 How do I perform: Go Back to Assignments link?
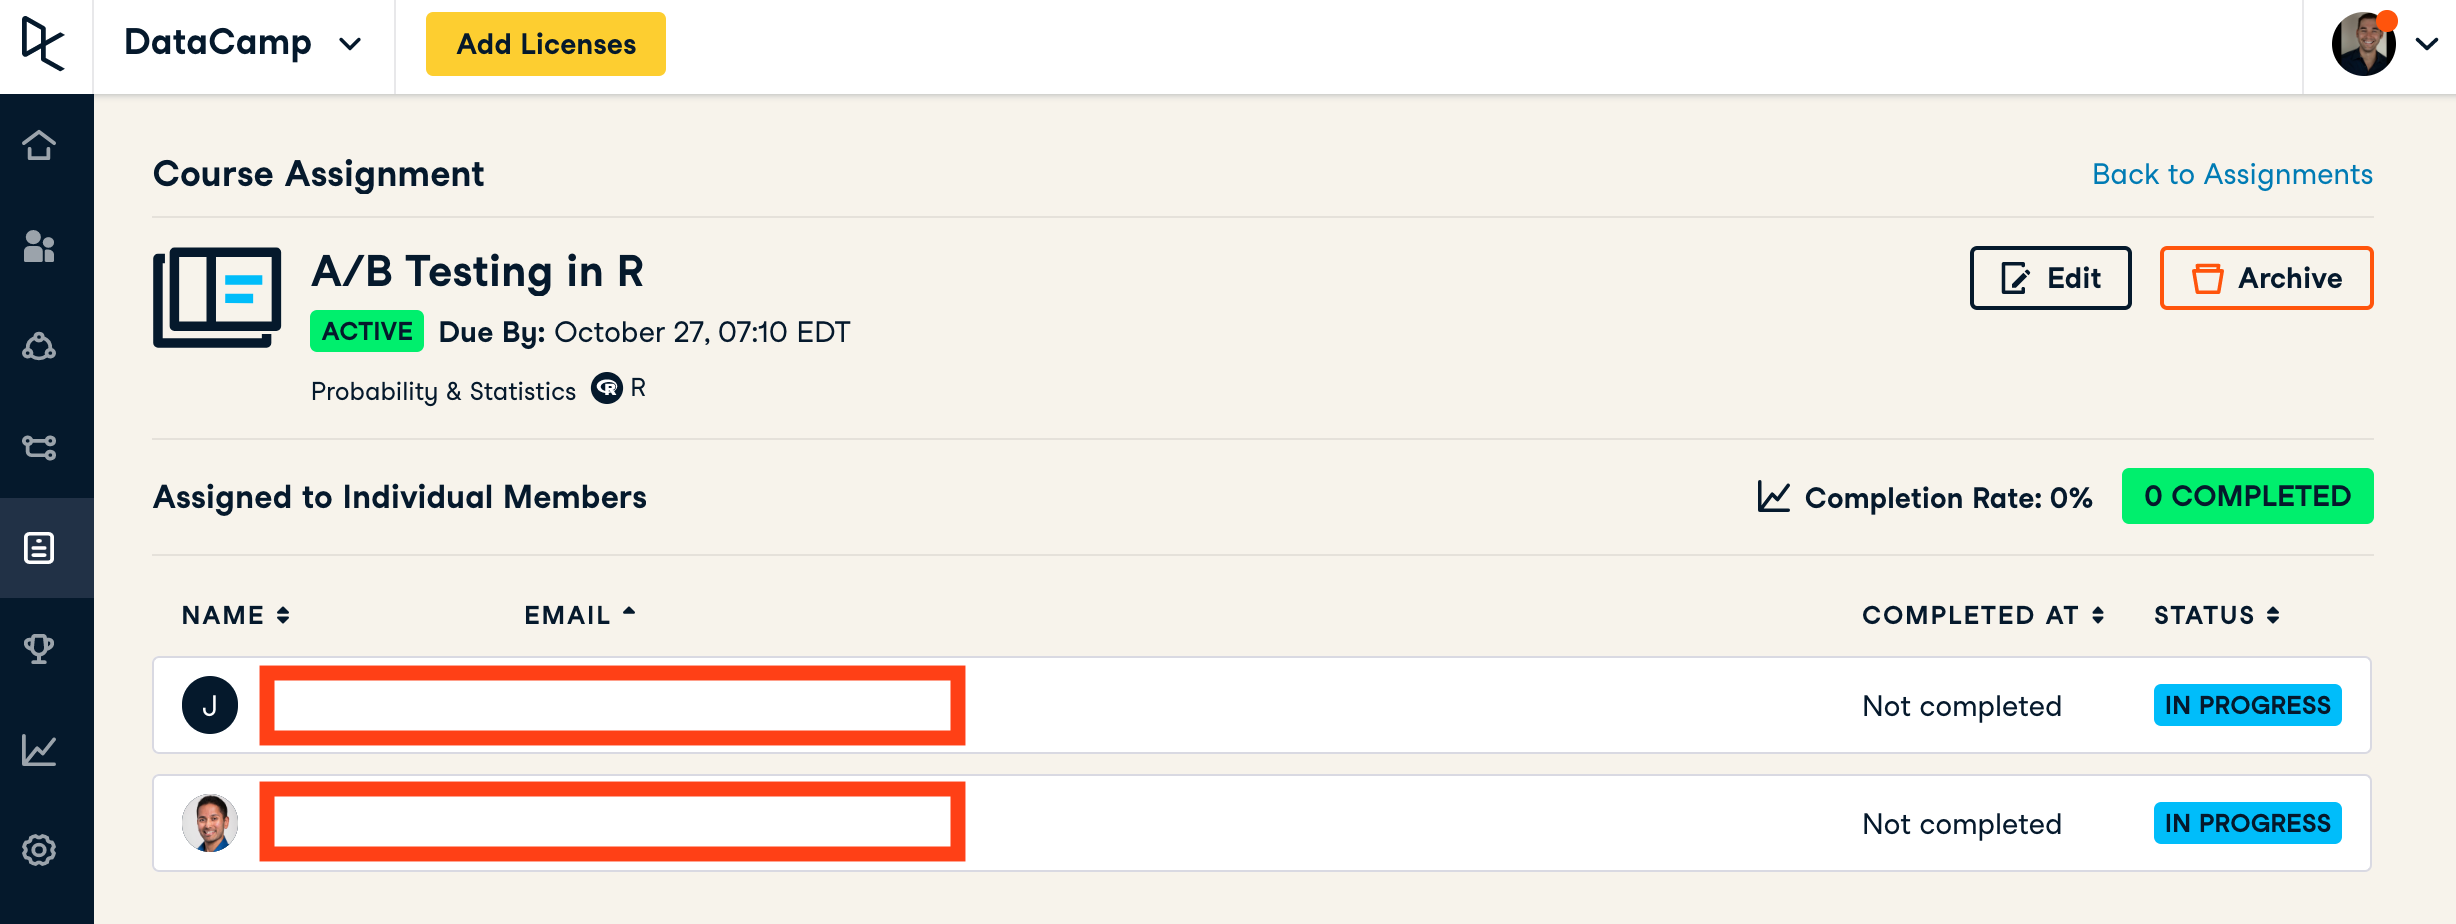(x=2232, y=174)
